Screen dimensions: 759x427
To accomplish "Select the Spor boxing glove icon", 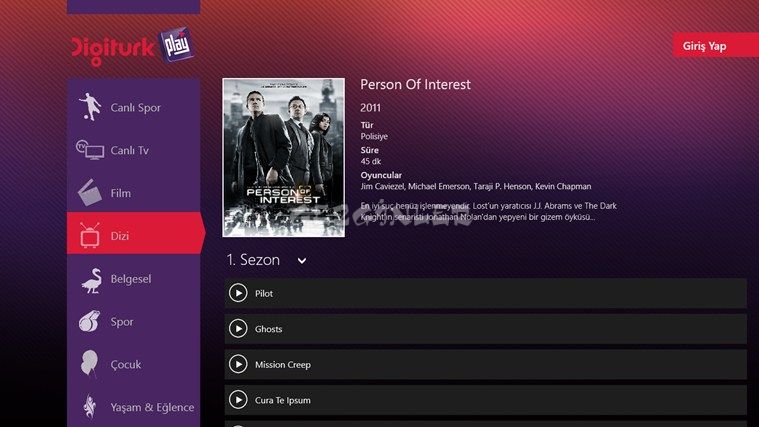I will [x=90, y=321].
